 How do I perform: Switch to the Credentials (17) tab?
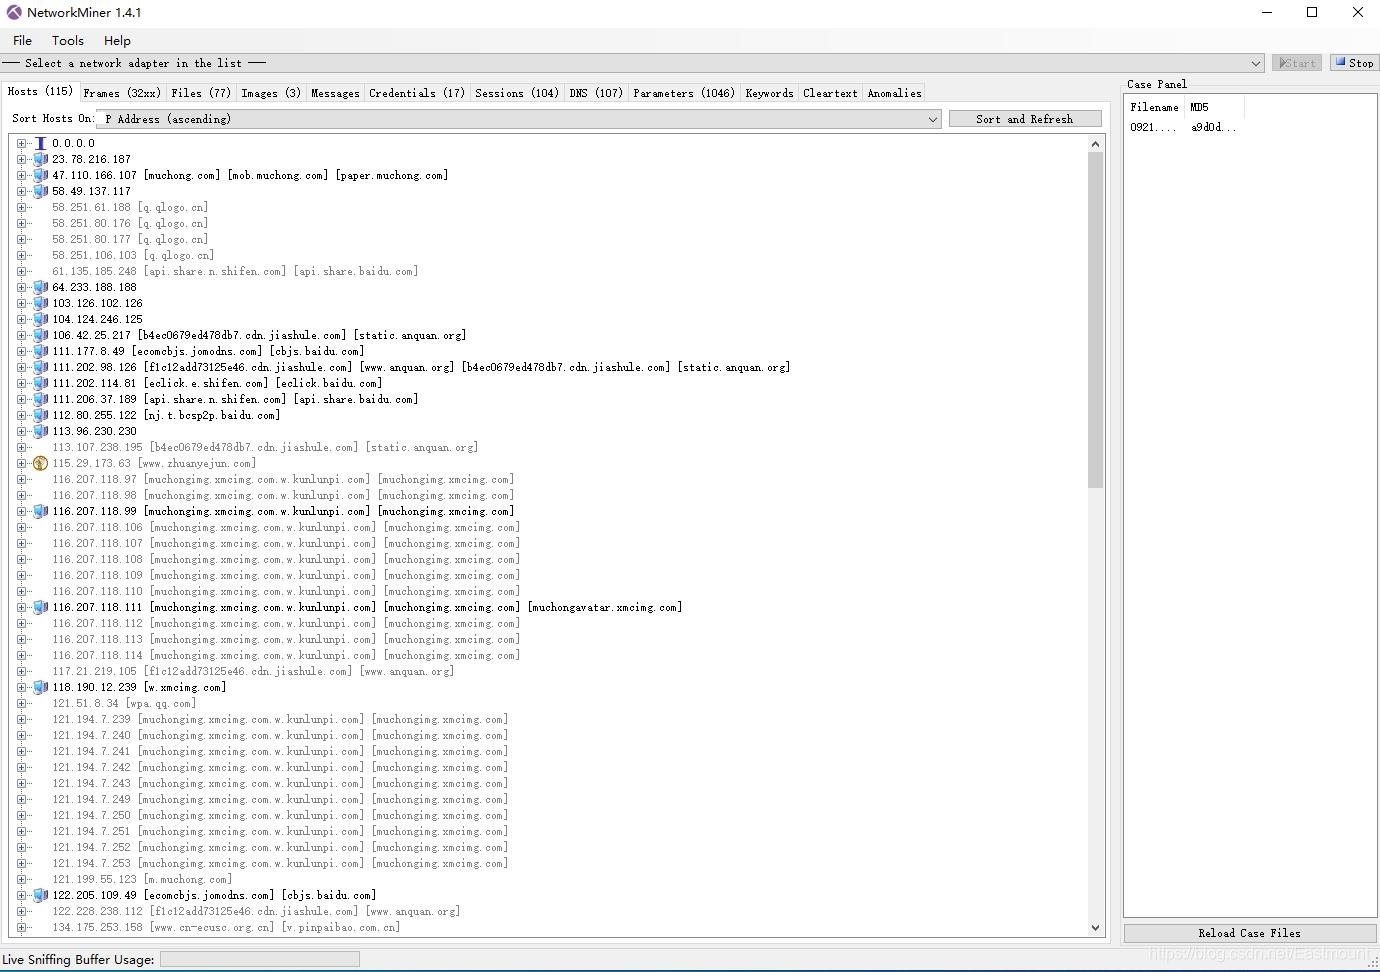pos(417,93)
